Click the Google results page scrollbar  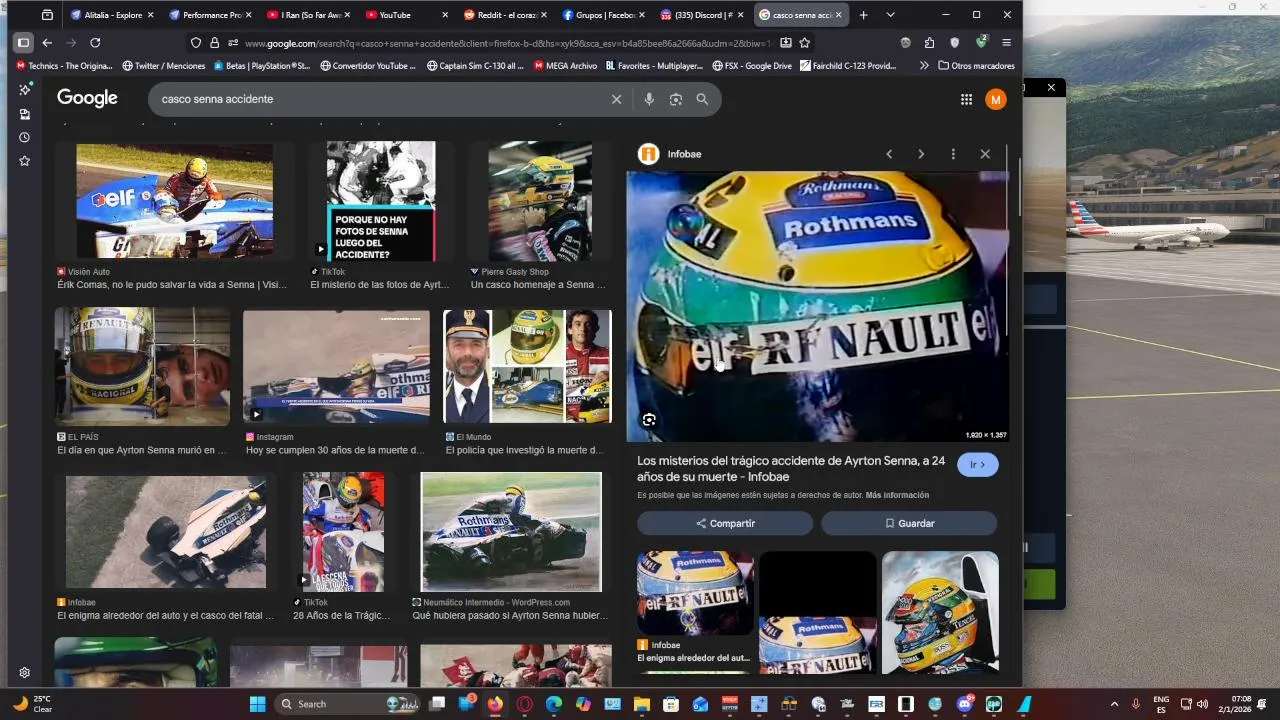(1019, 185)
